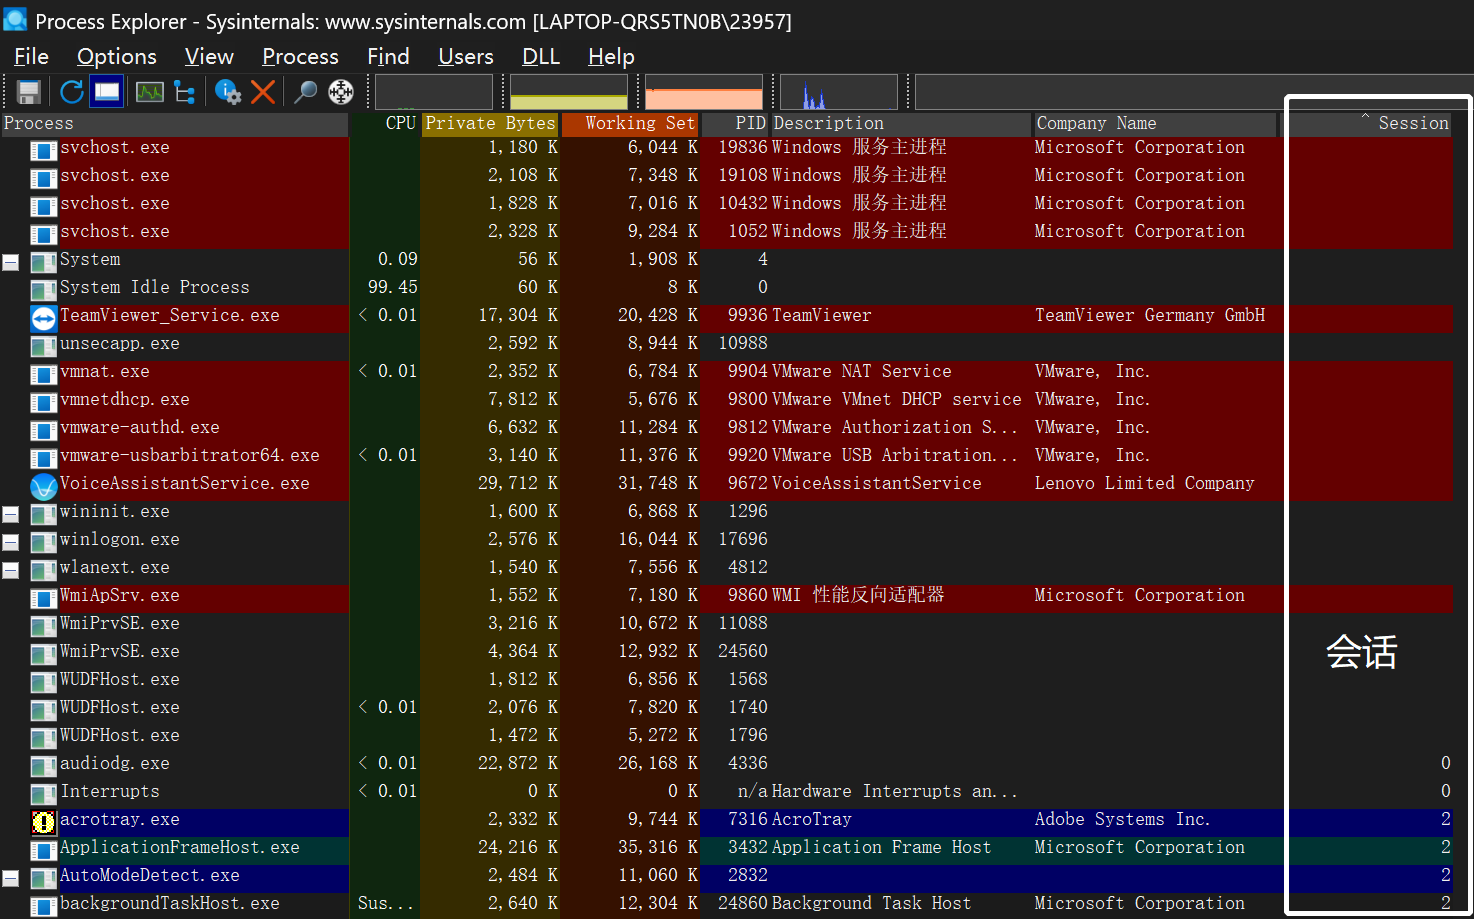Open the Options menu

(x=117, y=57)
